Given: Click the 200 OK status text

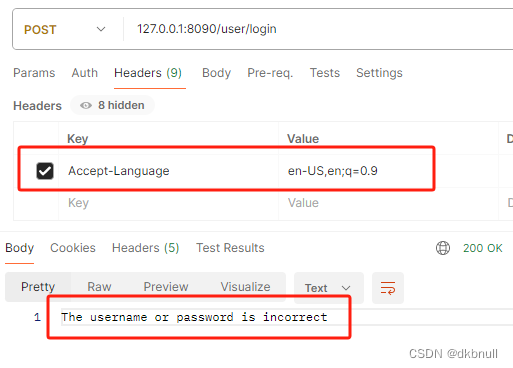Looking at the screenshot, I should [482, 248].
